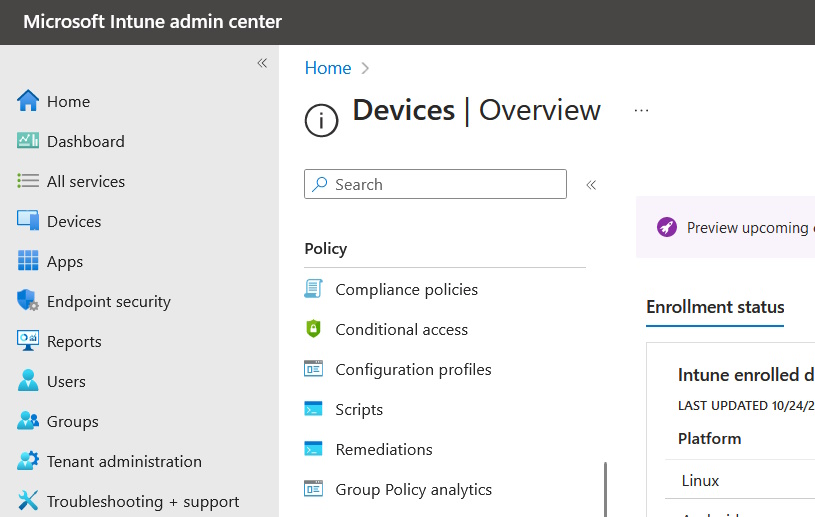This screenshot has width=815, height=517.
Task: Click the Home house icon in sidebar
Action: coord(28,101)
